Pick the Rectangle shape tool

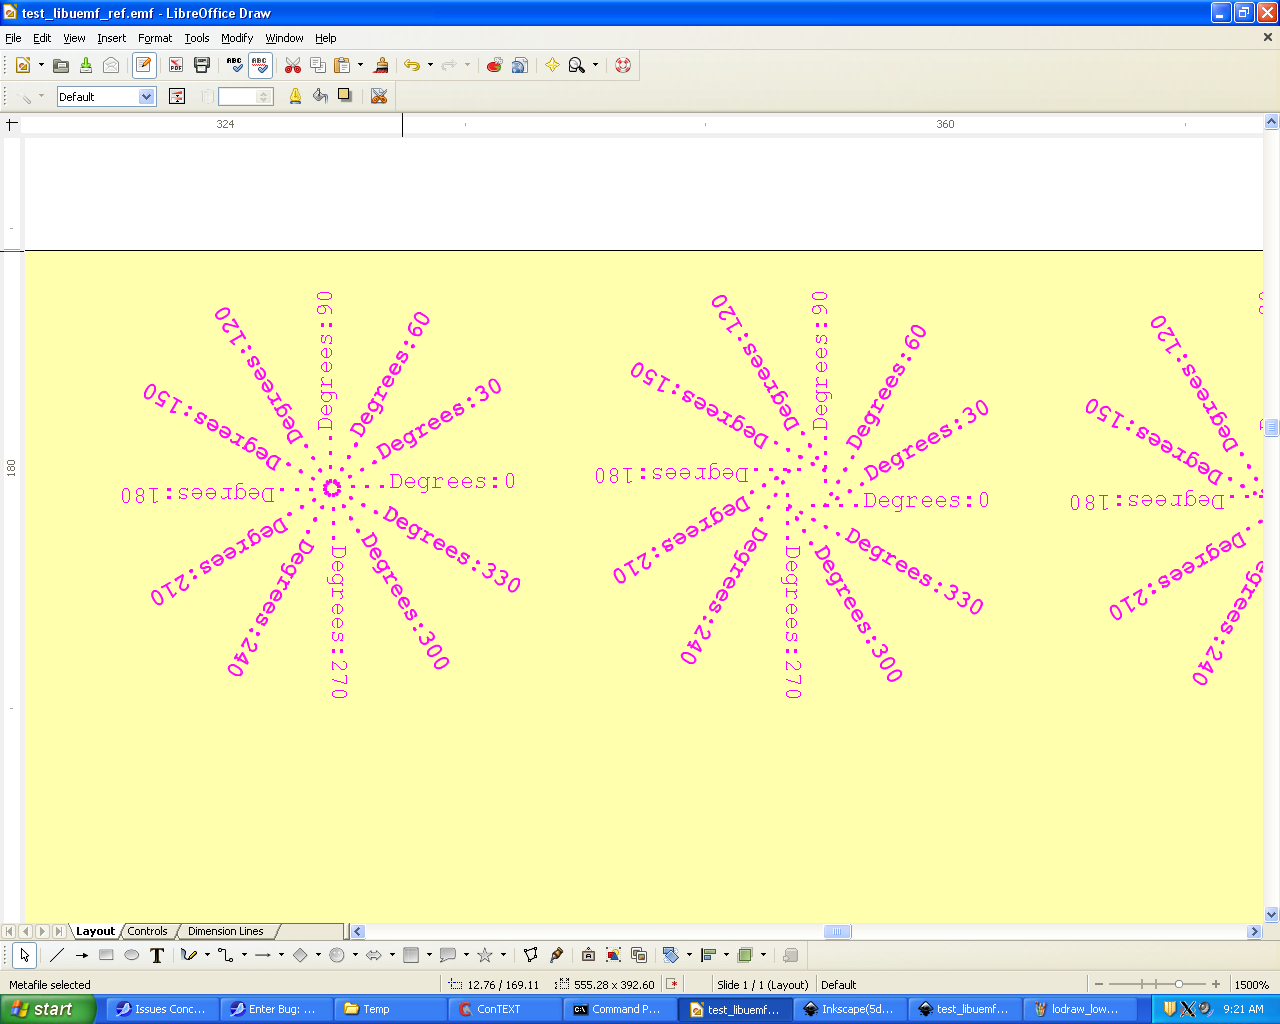pyautogui.click(x=106, y=955)
